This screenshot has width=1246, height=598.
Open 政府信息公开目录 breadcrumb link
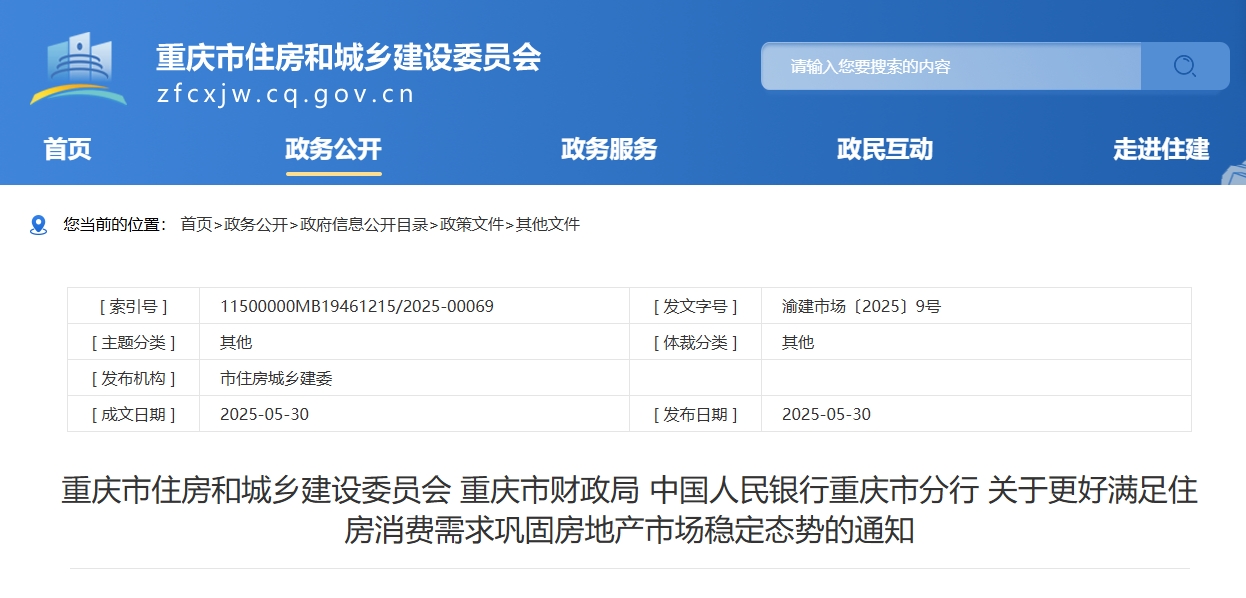tap(364, 225)
